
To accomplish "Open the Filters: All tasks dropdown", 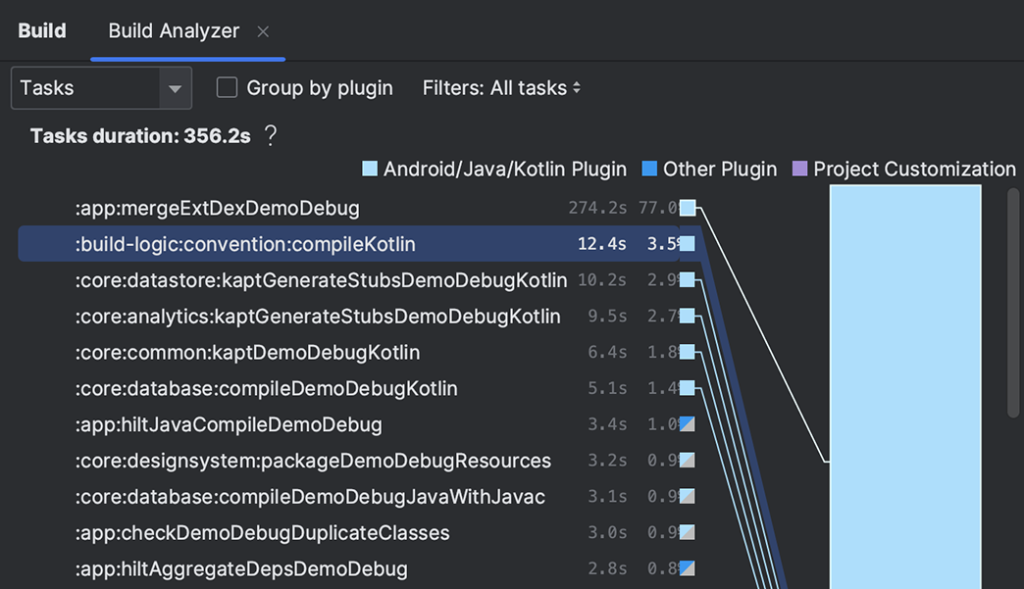I will point(501,88).
